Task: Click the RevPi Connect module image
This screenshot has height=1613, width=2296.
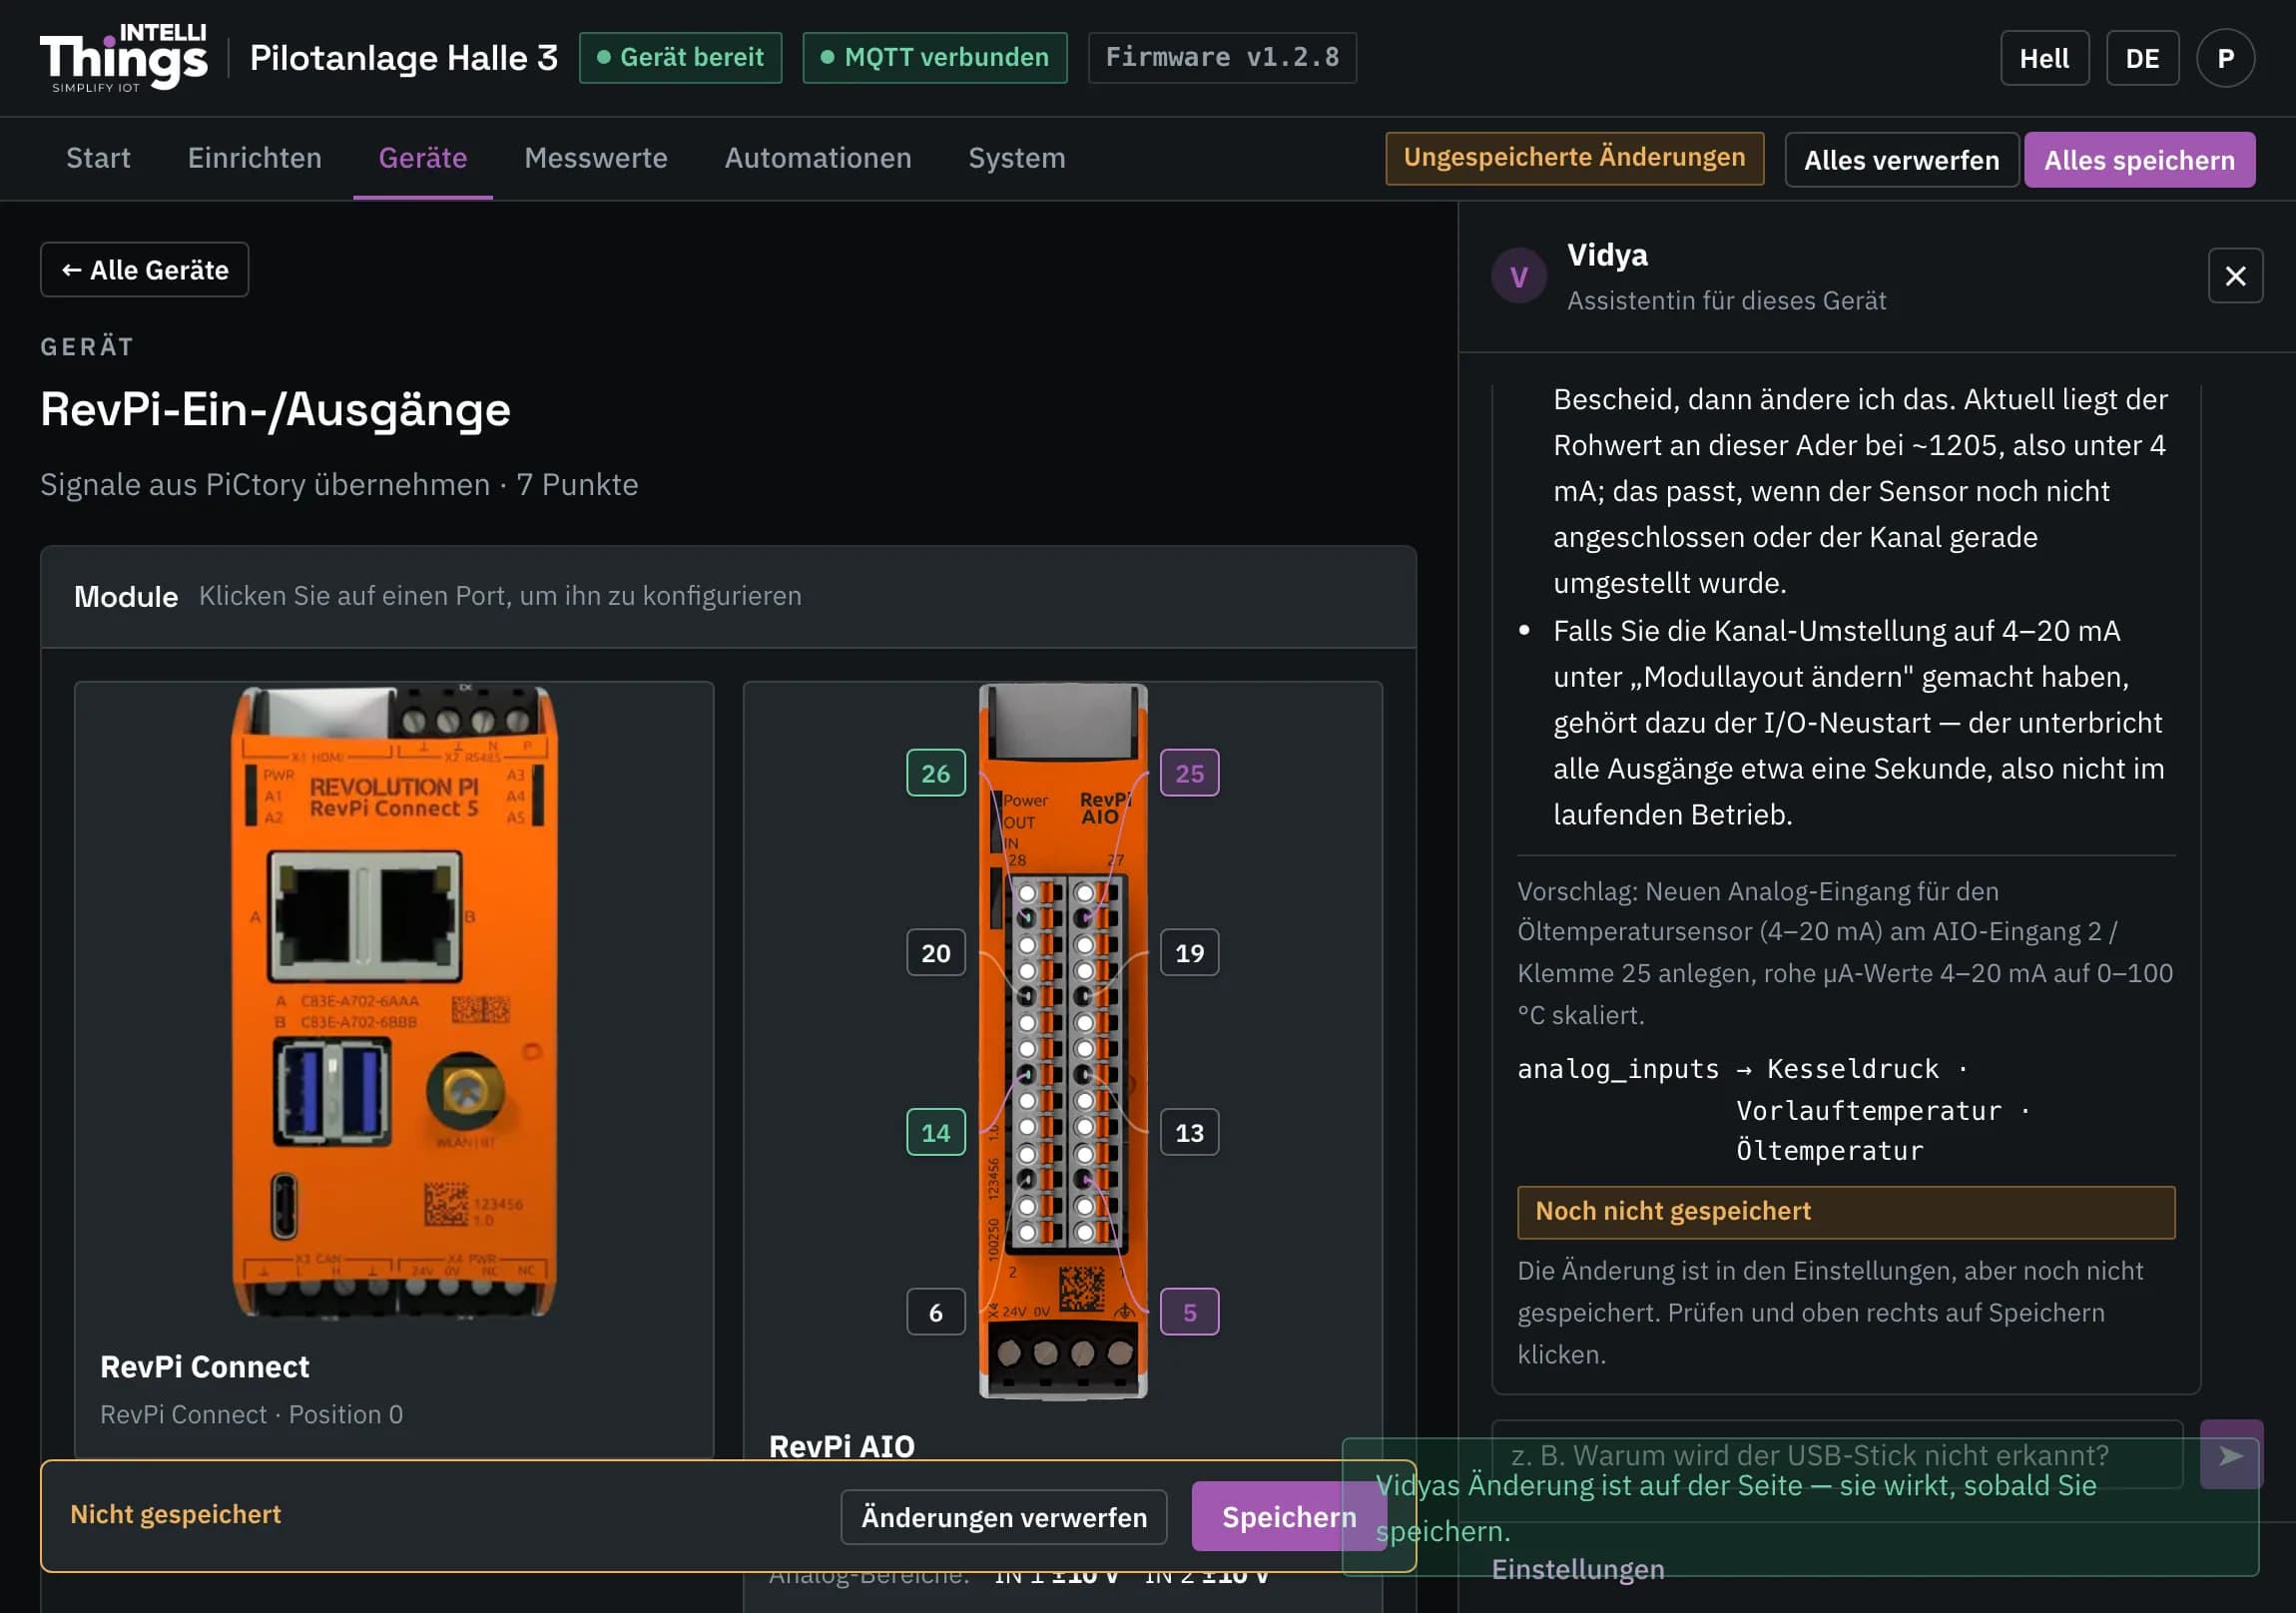Action: tap(394, 1002)
